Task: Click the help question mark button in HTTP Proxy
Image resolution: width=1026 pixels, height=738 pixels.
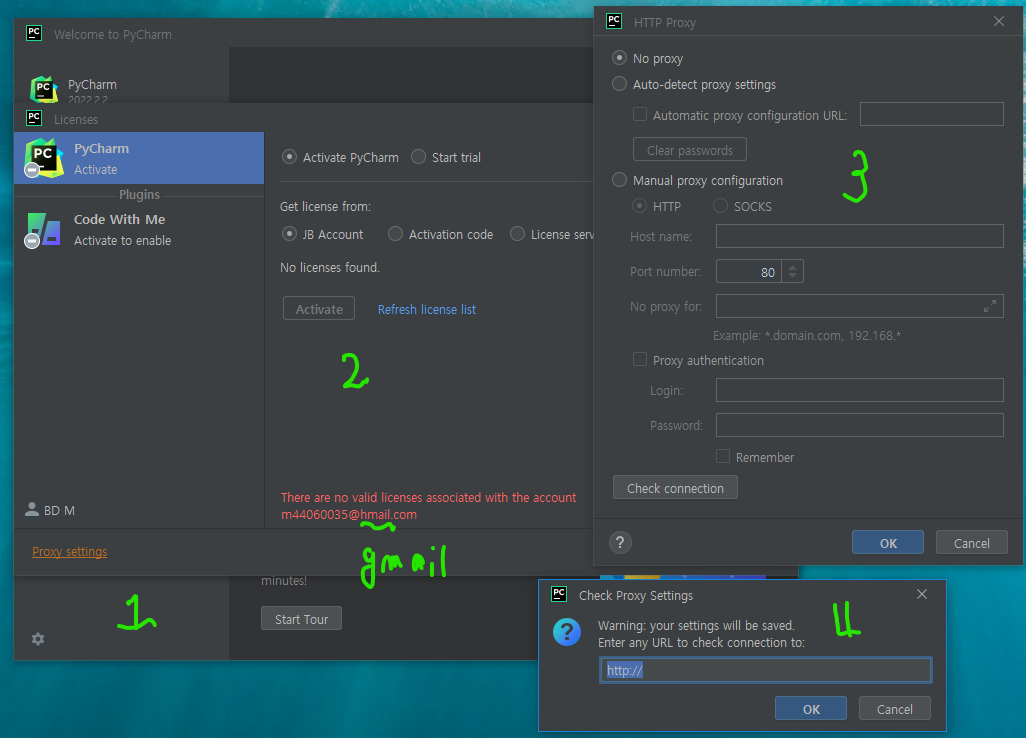Action: [620, 542]
